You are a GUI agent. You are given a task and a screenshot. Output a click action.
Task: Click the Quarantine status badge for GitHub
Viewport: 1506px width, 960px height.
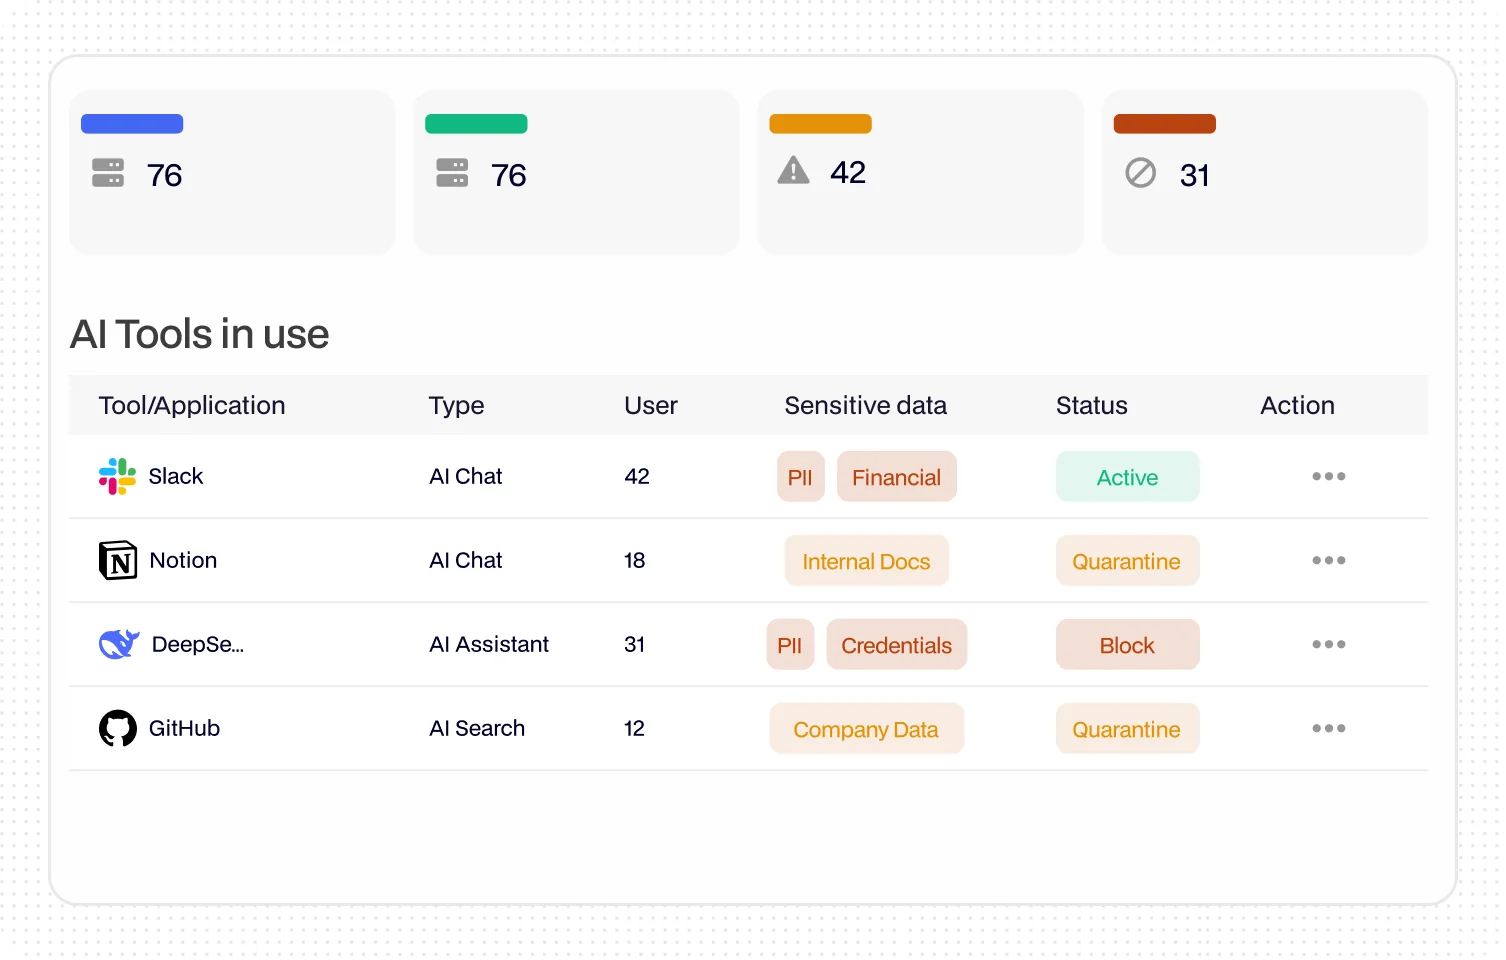[1128, 729]
